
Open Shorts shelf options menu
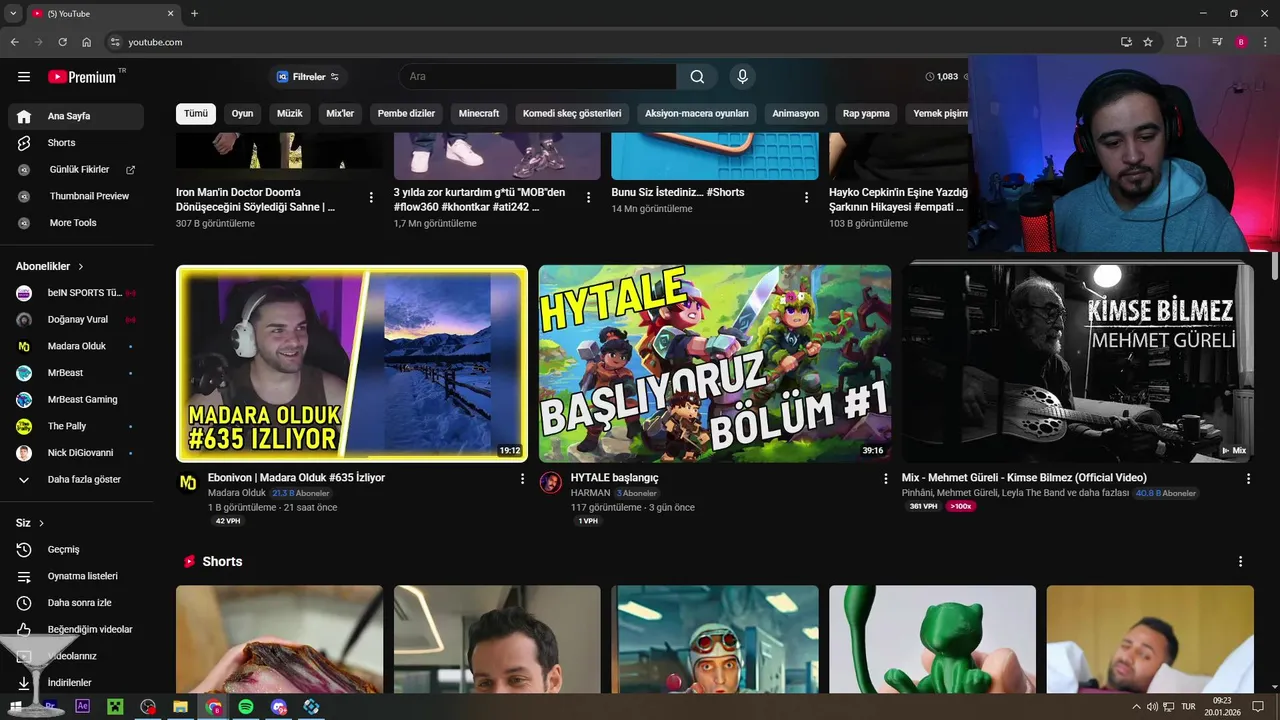pyautogui.click(x=1241, y=562)
